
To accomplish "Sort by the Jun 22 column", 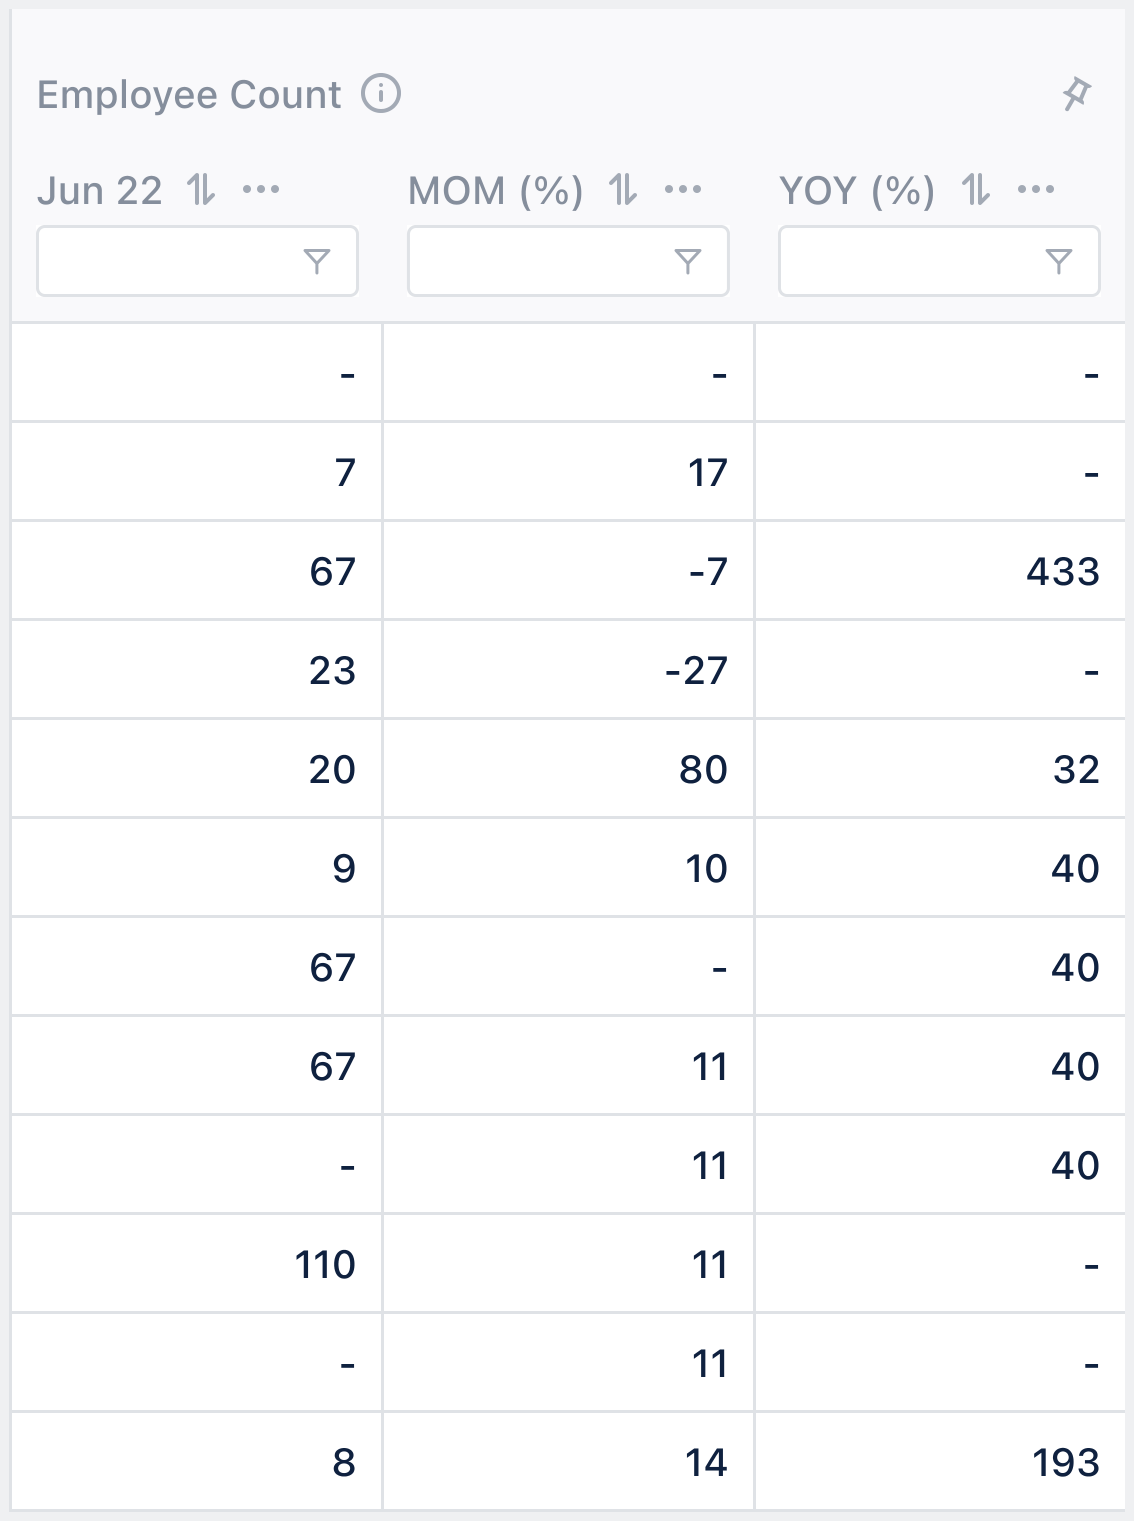I will [201, 190].
